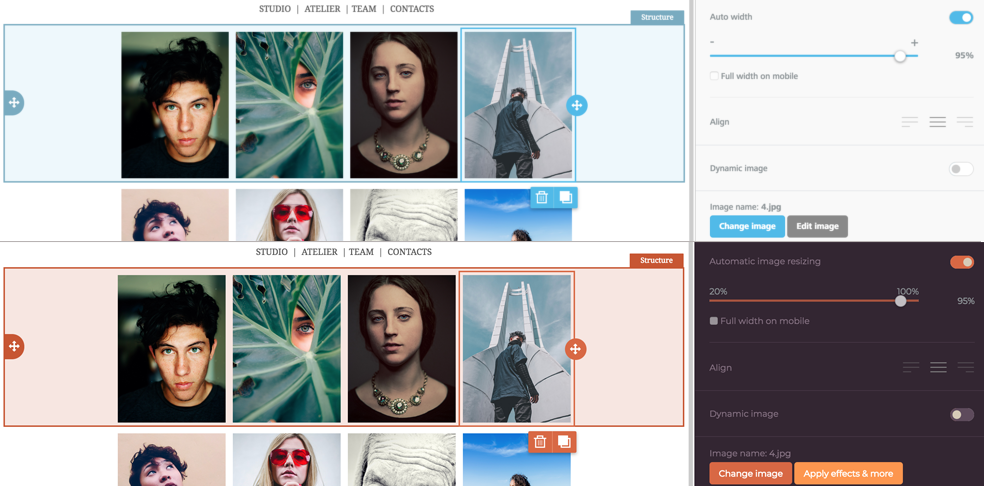984x486 pixels.
Task: Click the orange image resizing slider handle
Action: pos(901,301)
